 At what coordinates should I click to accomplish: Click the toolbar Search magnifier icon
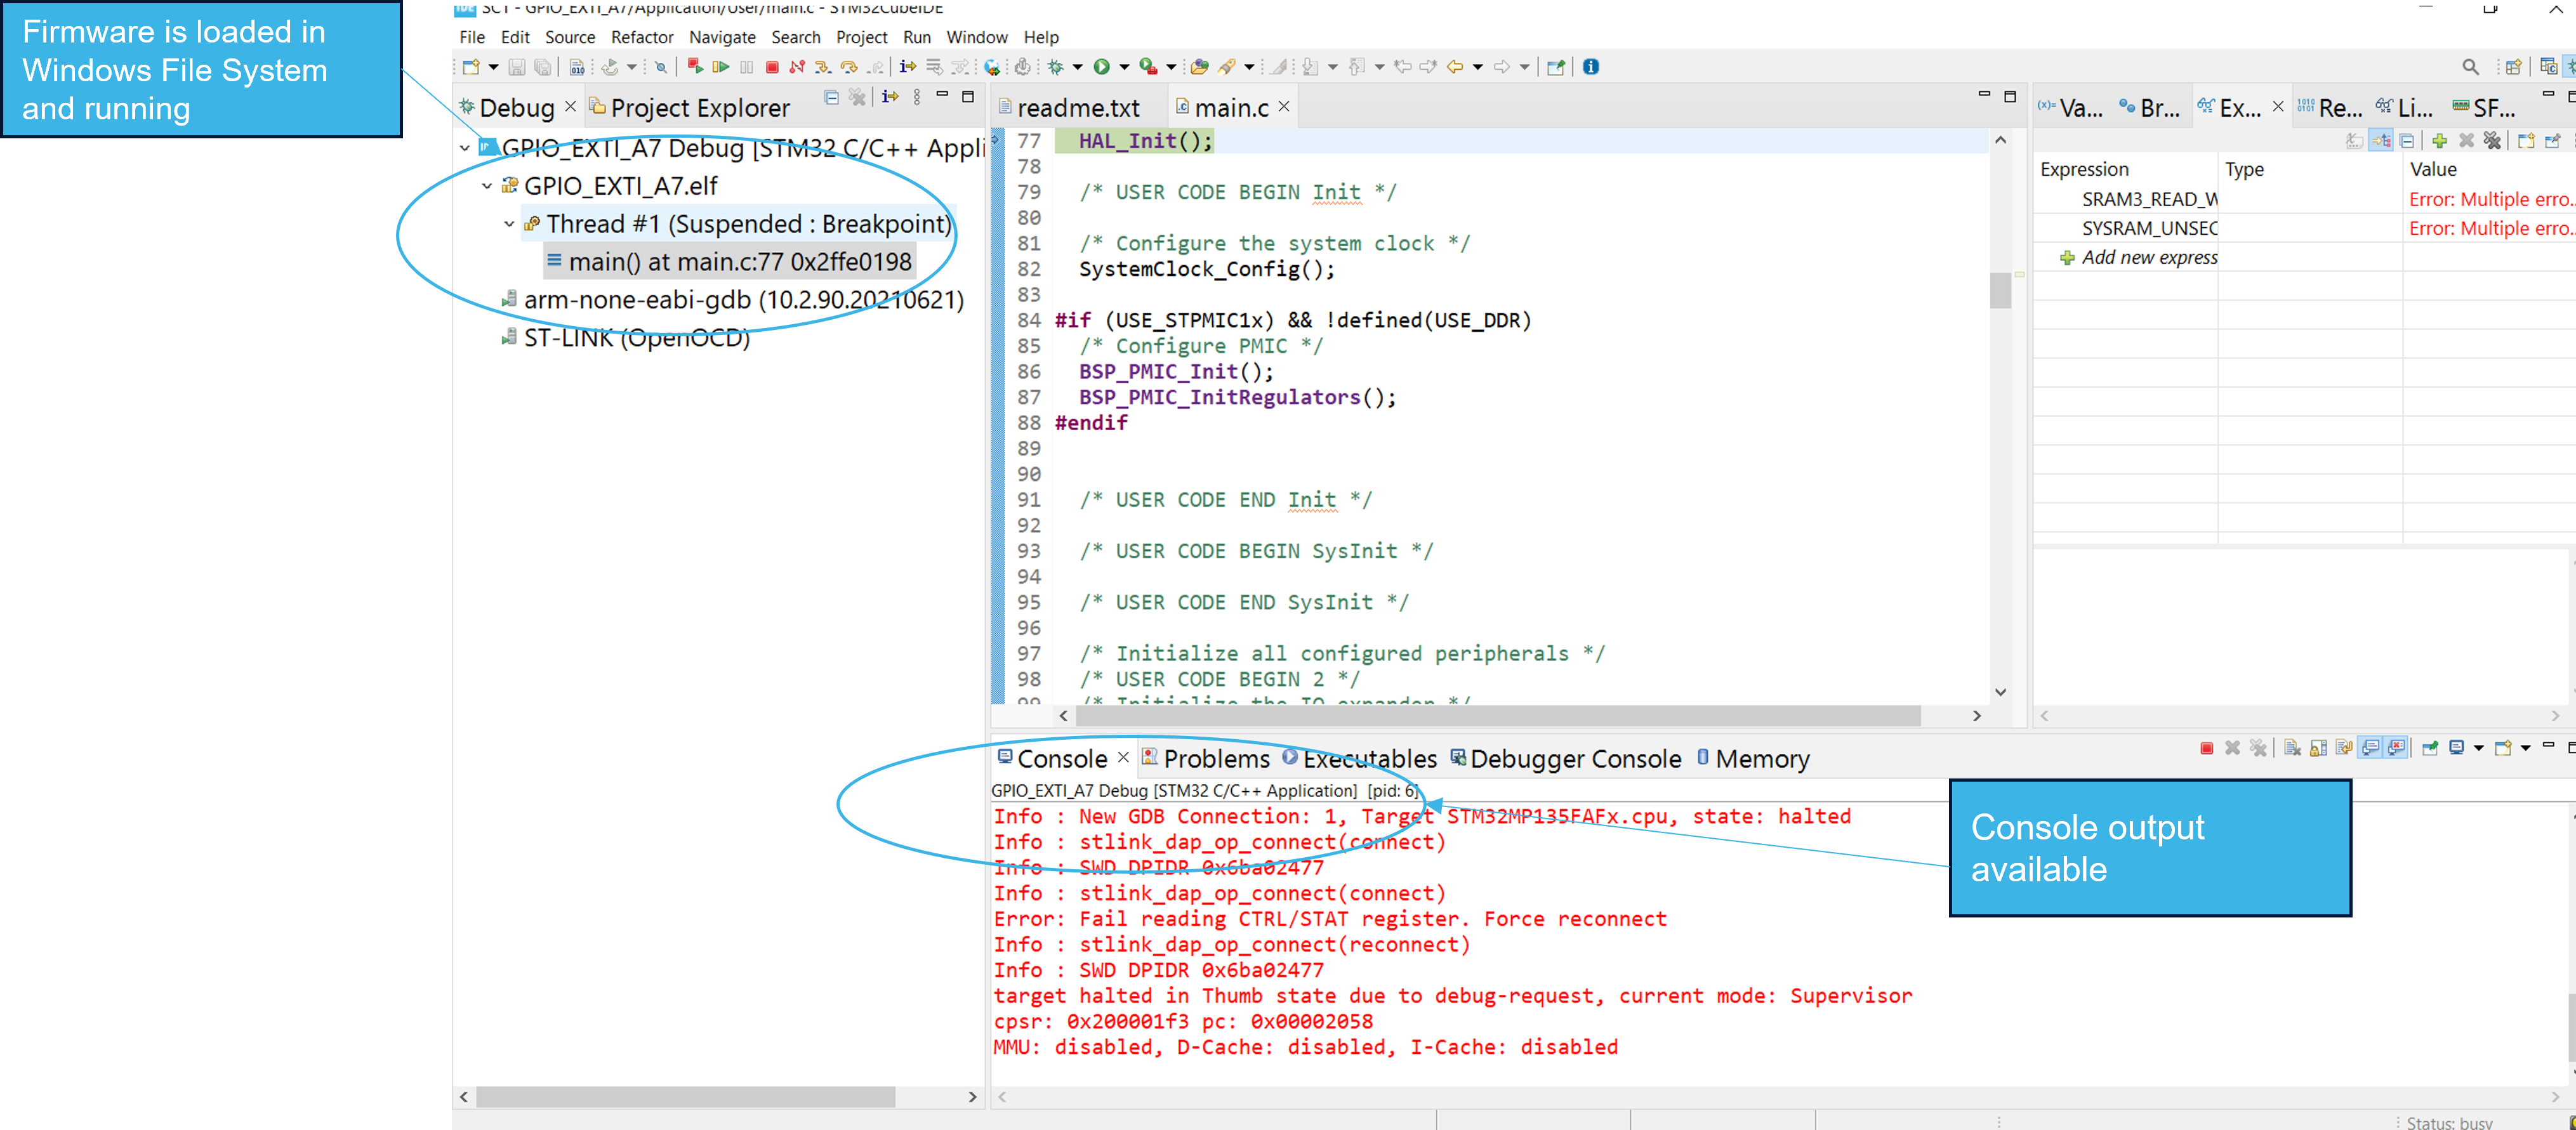pos(2470,67)
